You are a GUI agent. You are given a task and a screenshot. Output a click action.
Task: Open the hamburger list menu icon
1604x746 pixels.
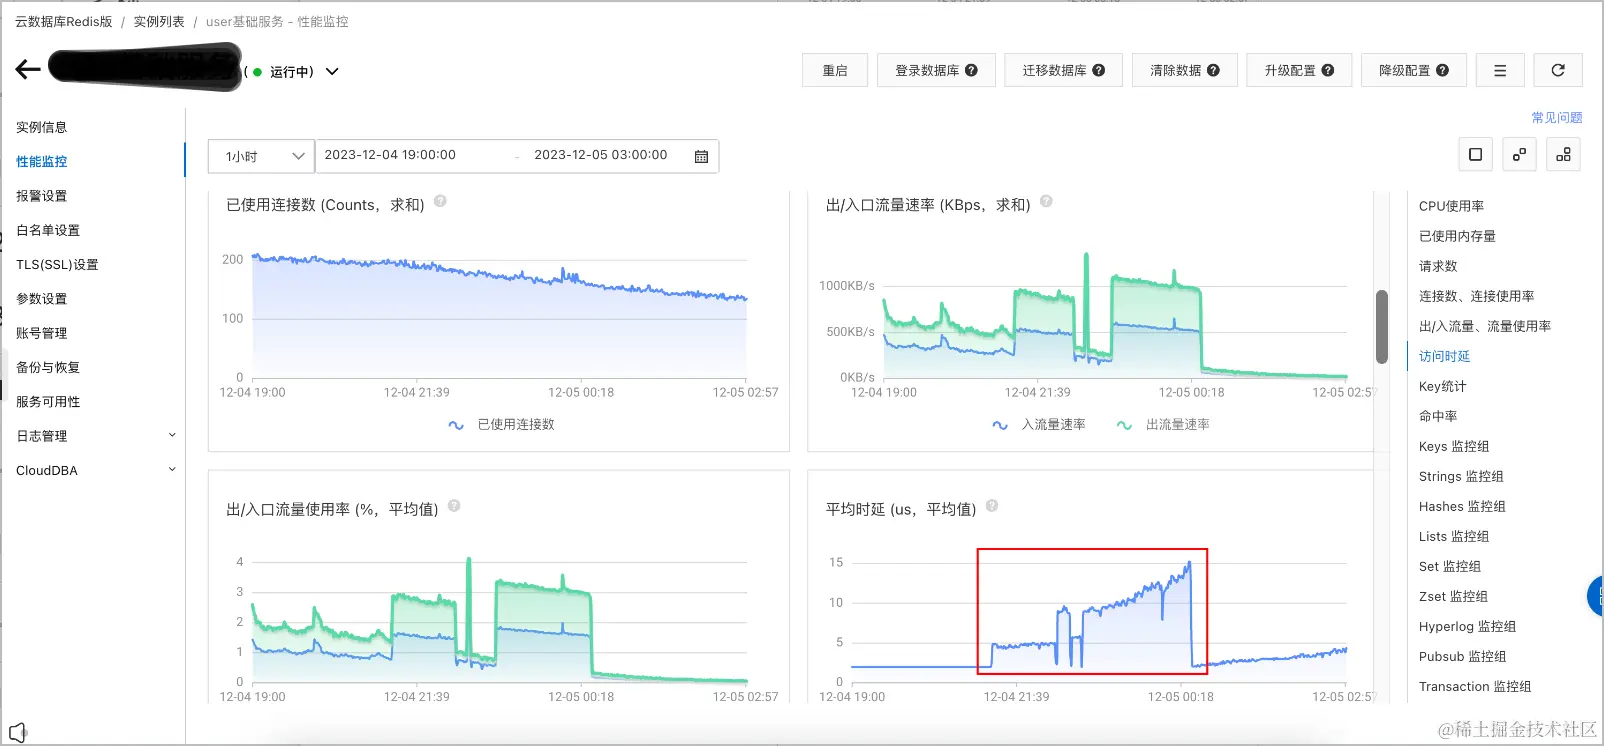[1499, 70]
